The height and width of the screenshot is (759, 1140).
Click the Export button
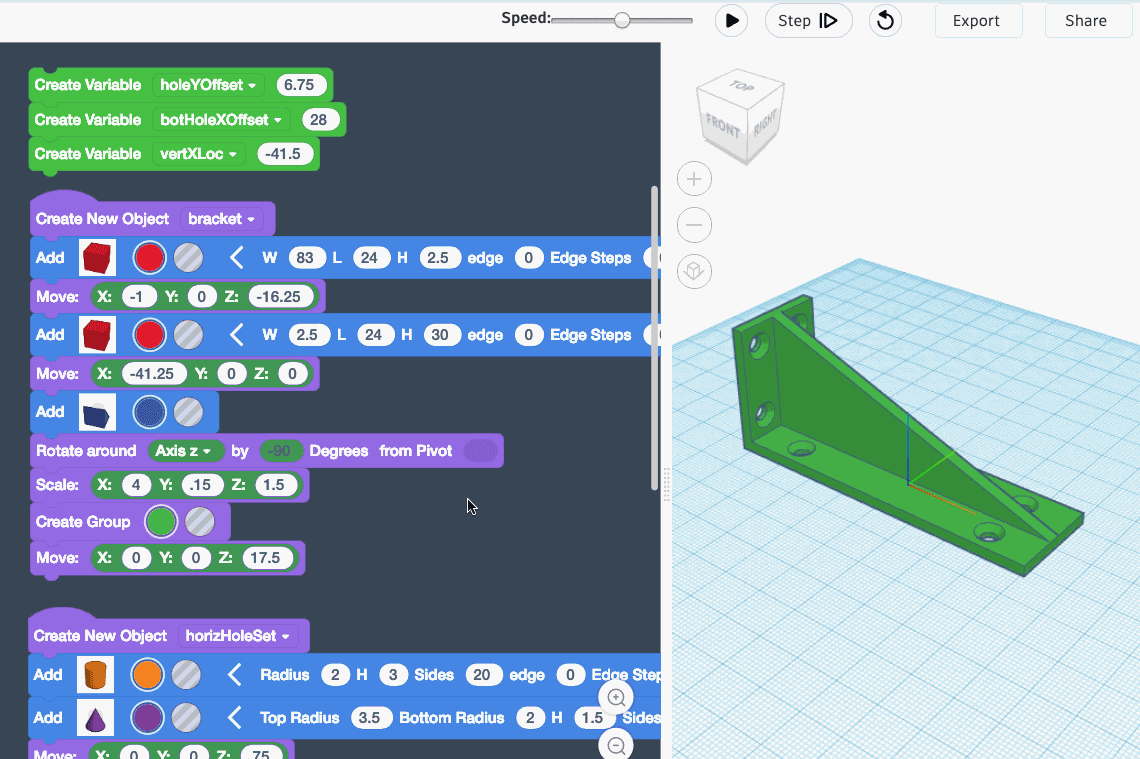coord(978,20)
